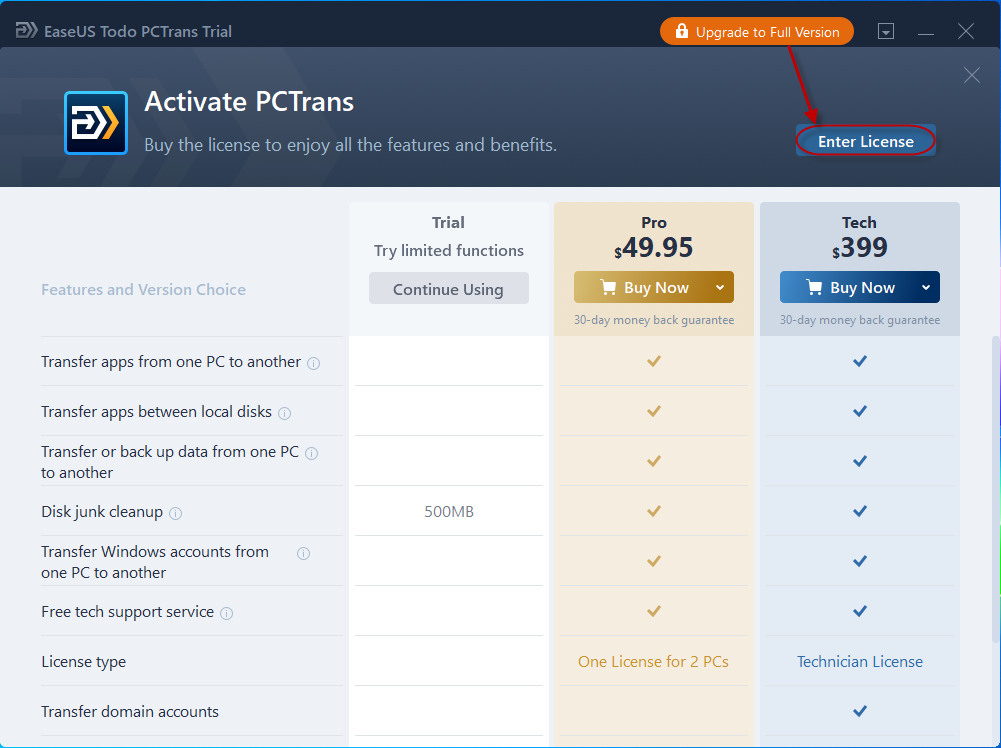Image resolution: width=1001 pixels, height=748 pixels.
Task: Click info icon beside Transfer Windows accounts
Action: [303, 553]
